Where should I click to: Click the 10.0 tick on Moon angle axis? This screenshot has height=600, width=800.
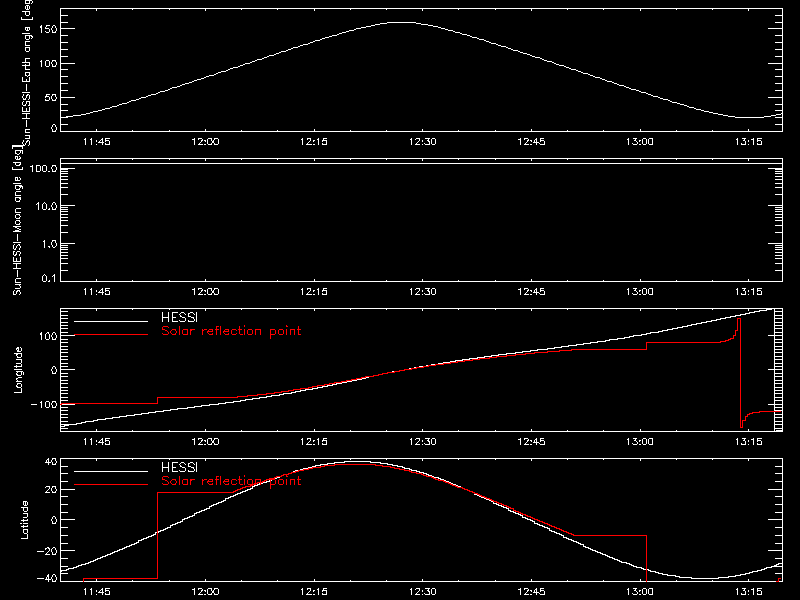tap(46, 206)
